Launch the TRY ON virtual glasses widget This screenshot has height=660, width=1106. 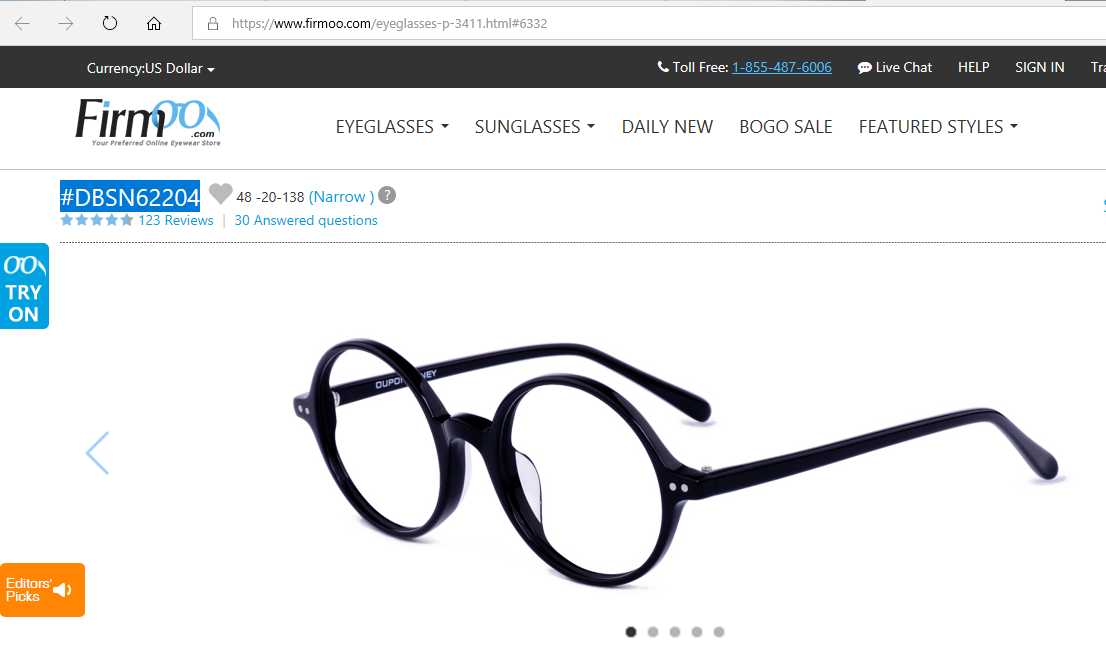pyautogui.click(x=24, y=286)
